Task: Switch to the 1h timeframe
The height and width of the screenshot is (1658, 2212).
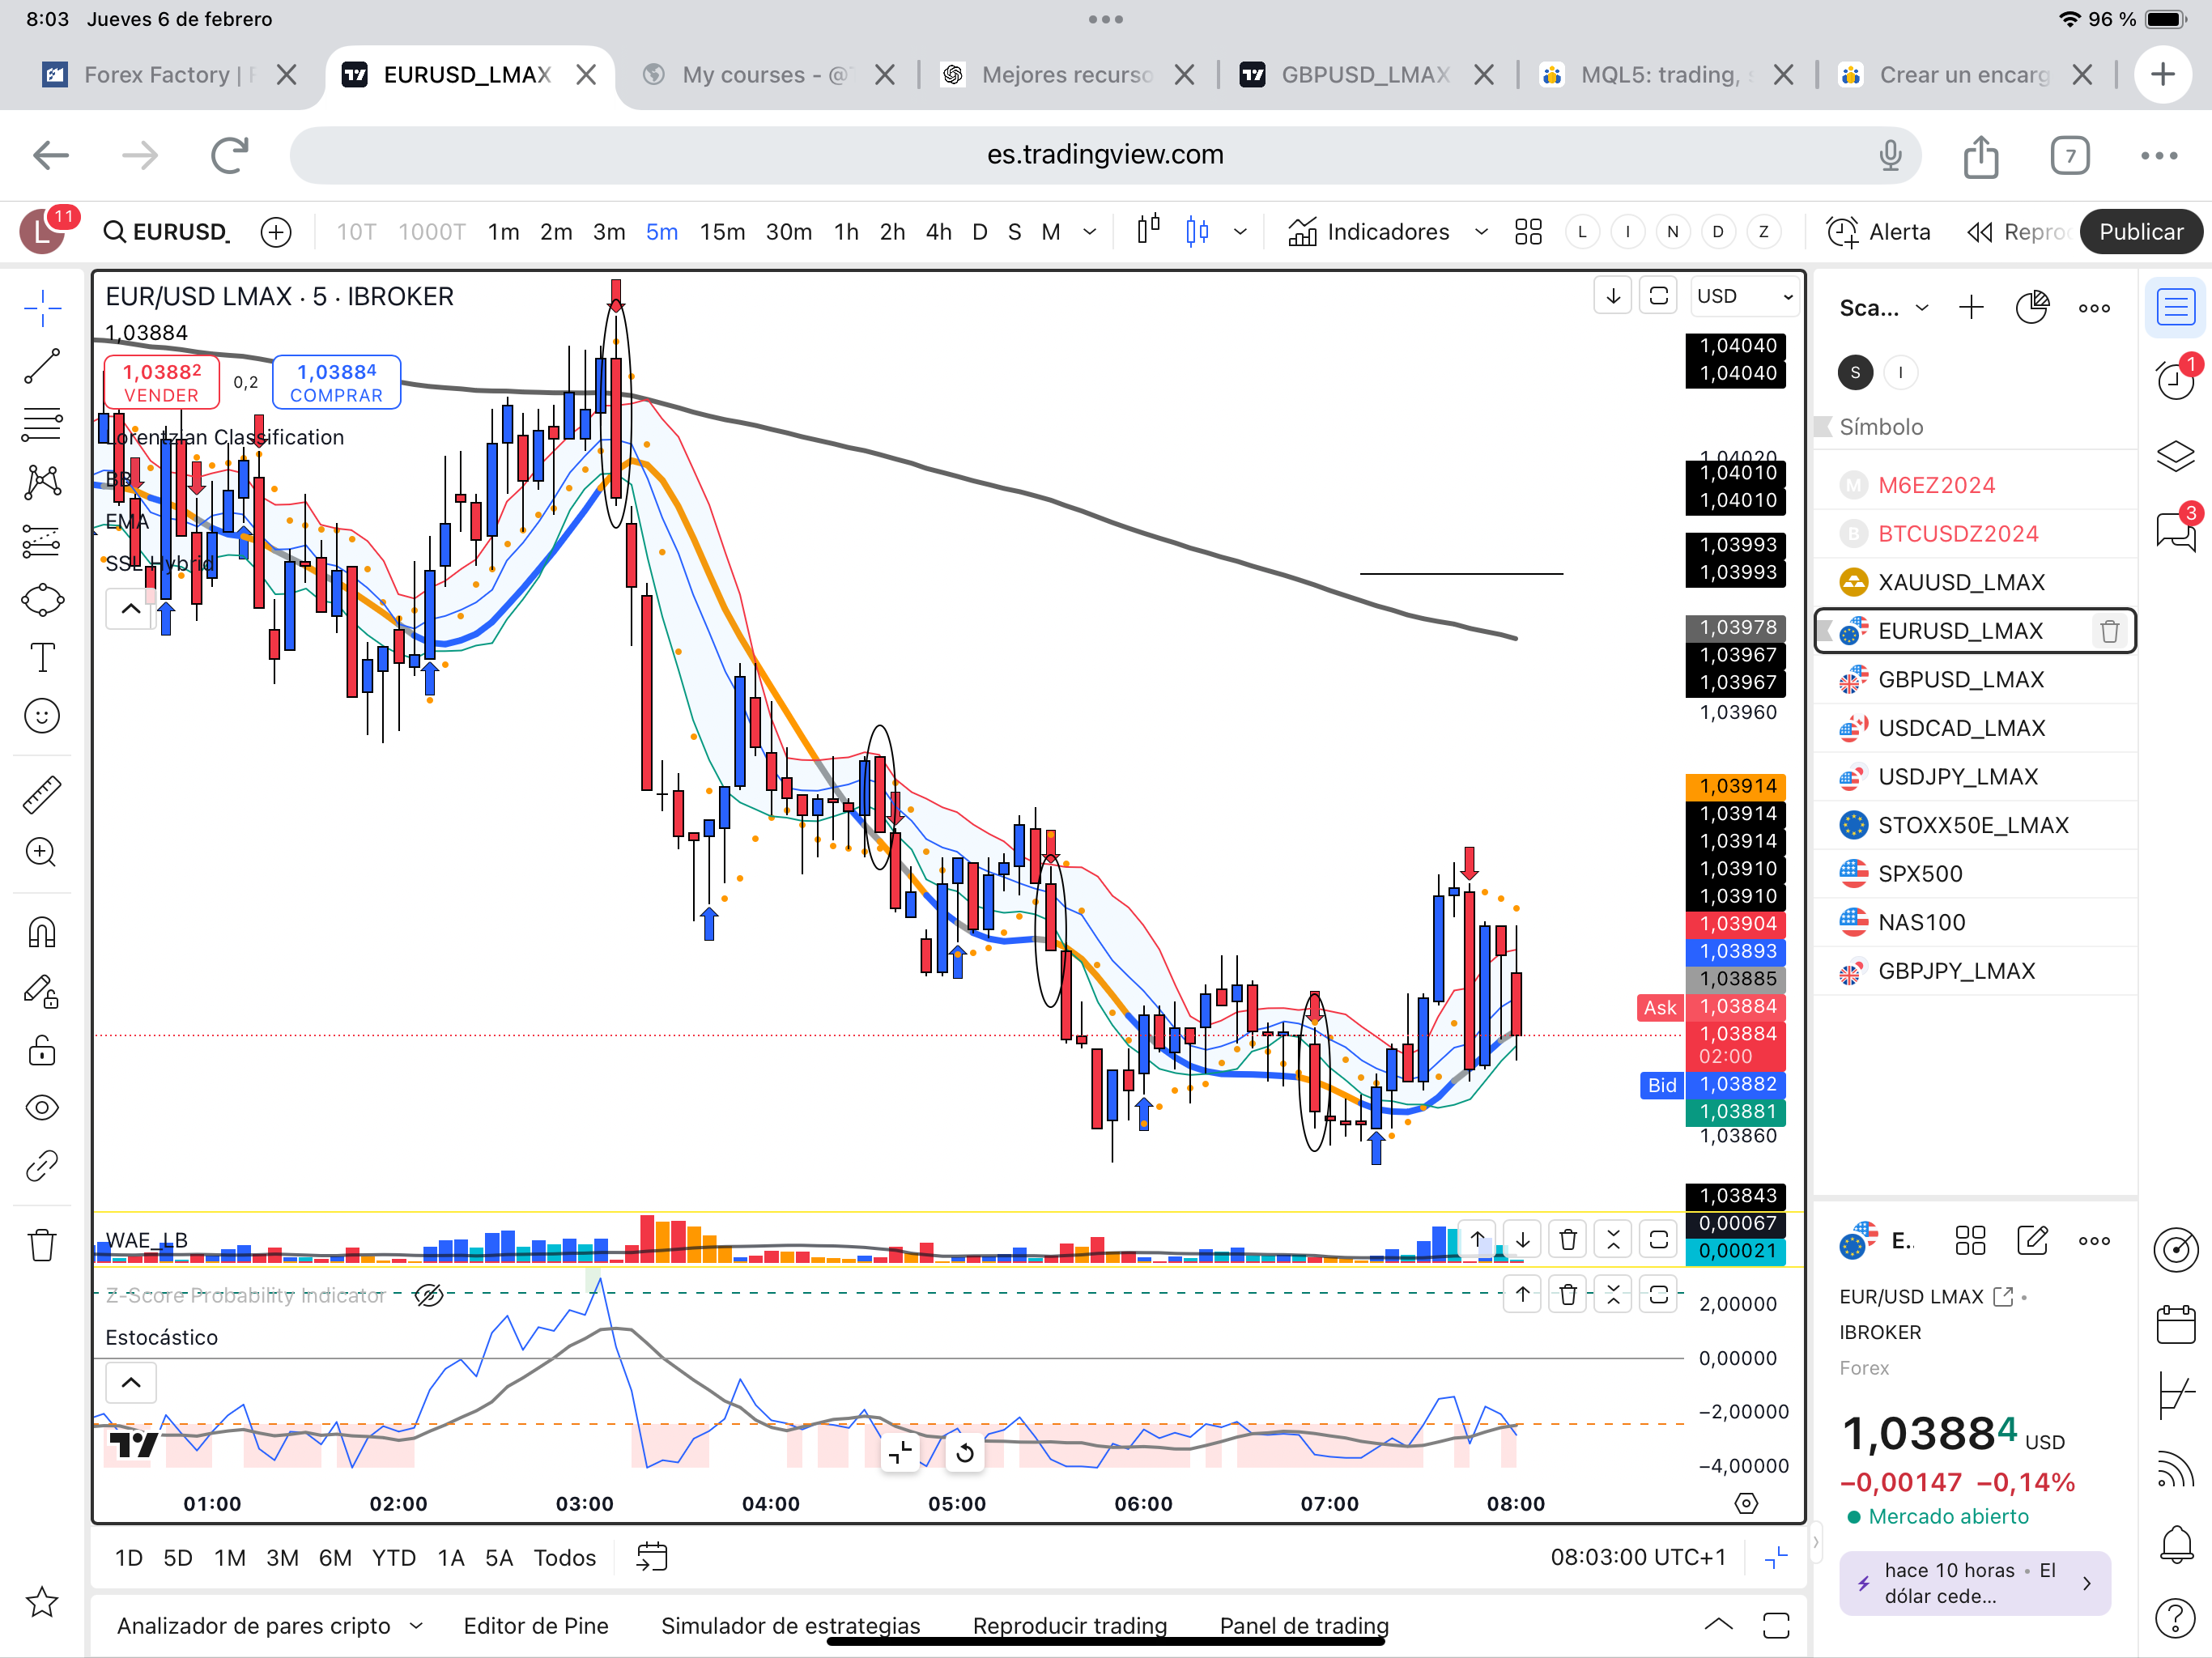Action: 846,232
